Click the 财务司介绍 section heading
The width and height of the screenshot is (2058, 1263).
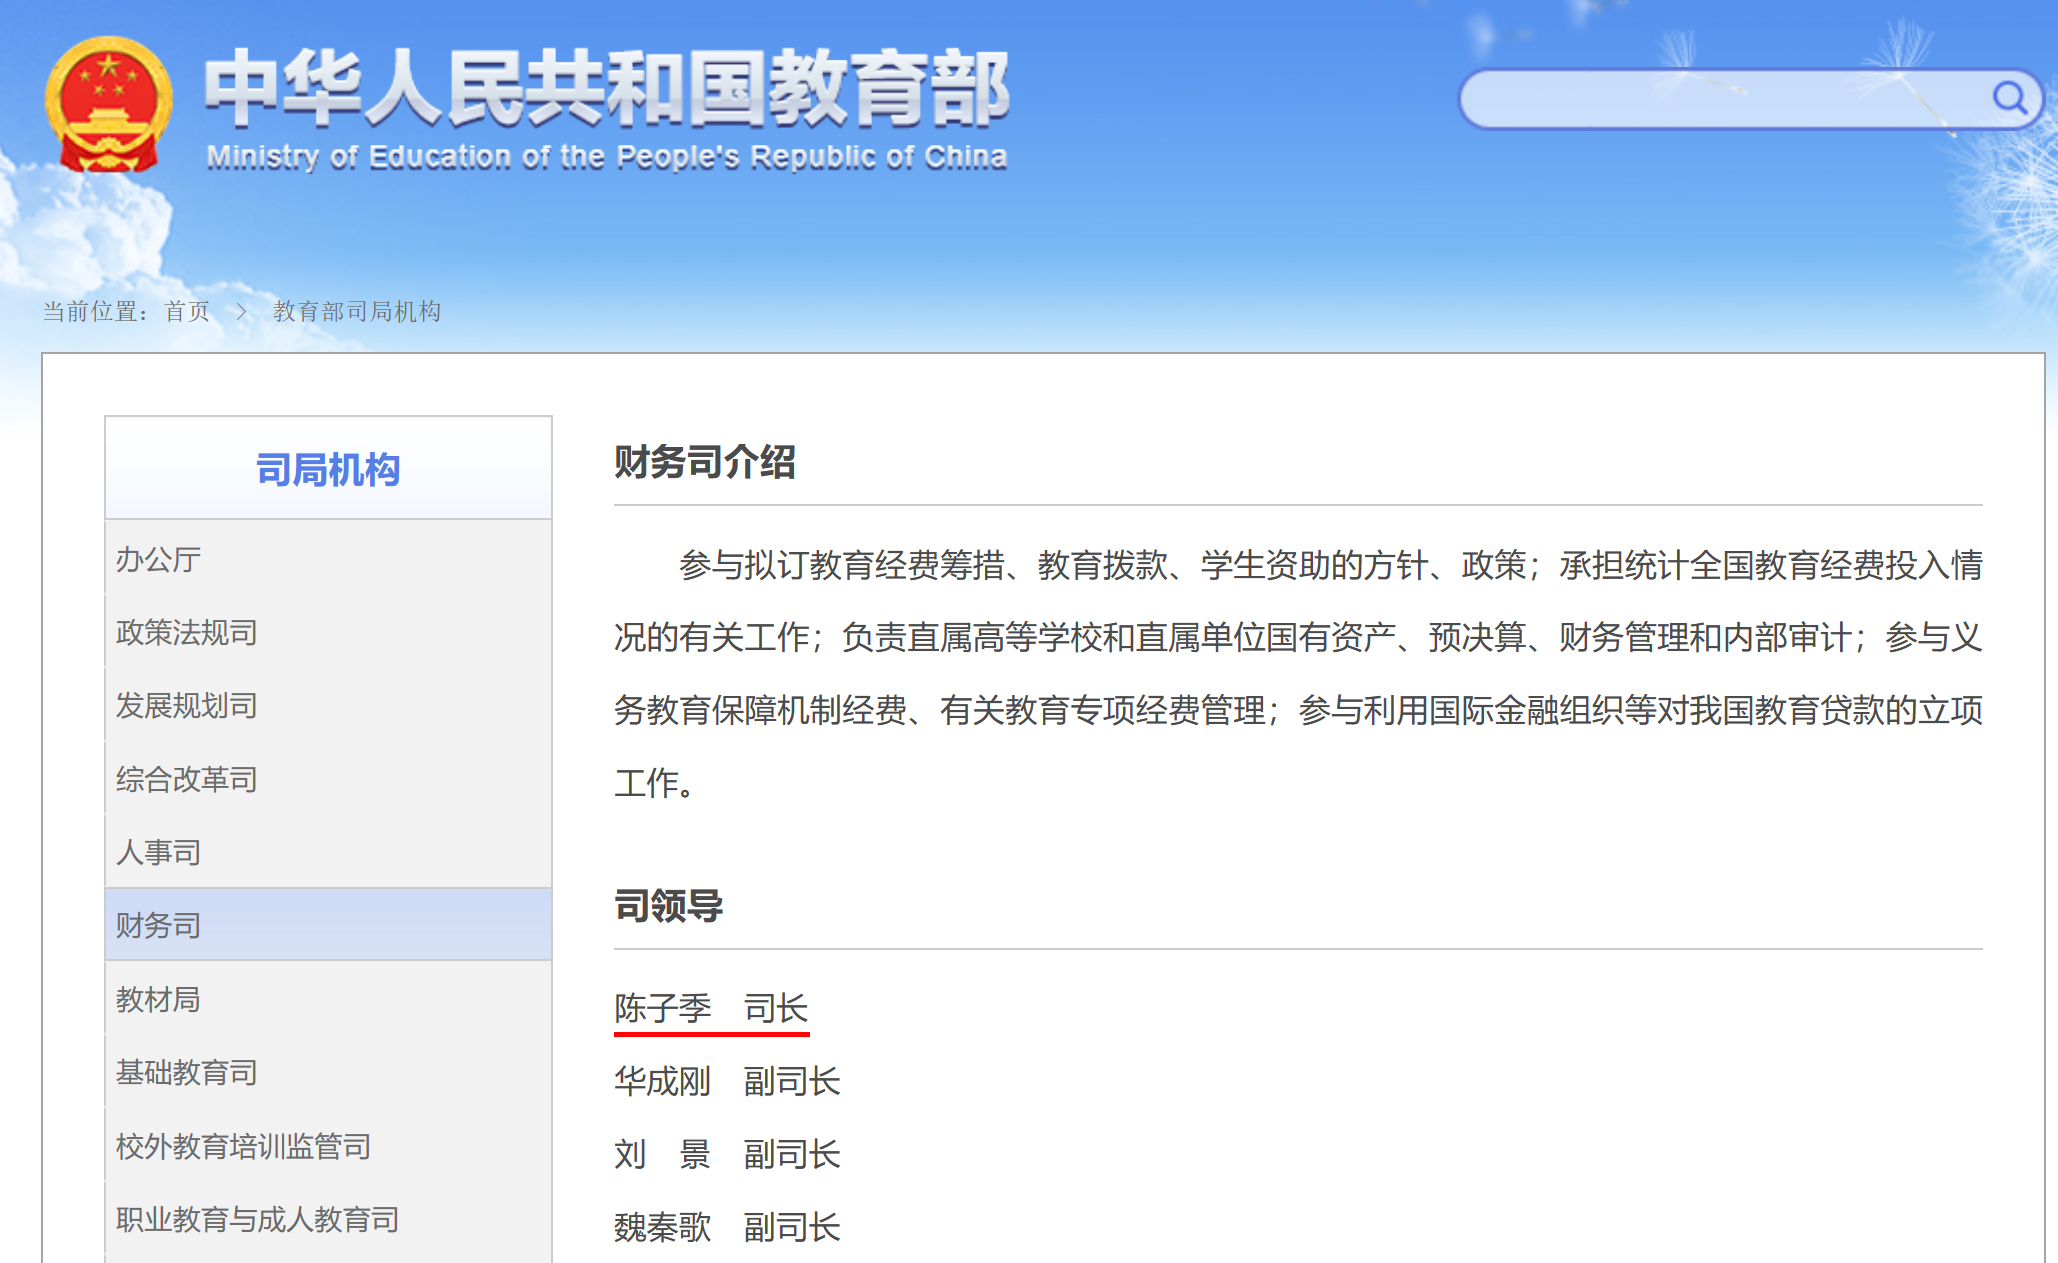704,462
